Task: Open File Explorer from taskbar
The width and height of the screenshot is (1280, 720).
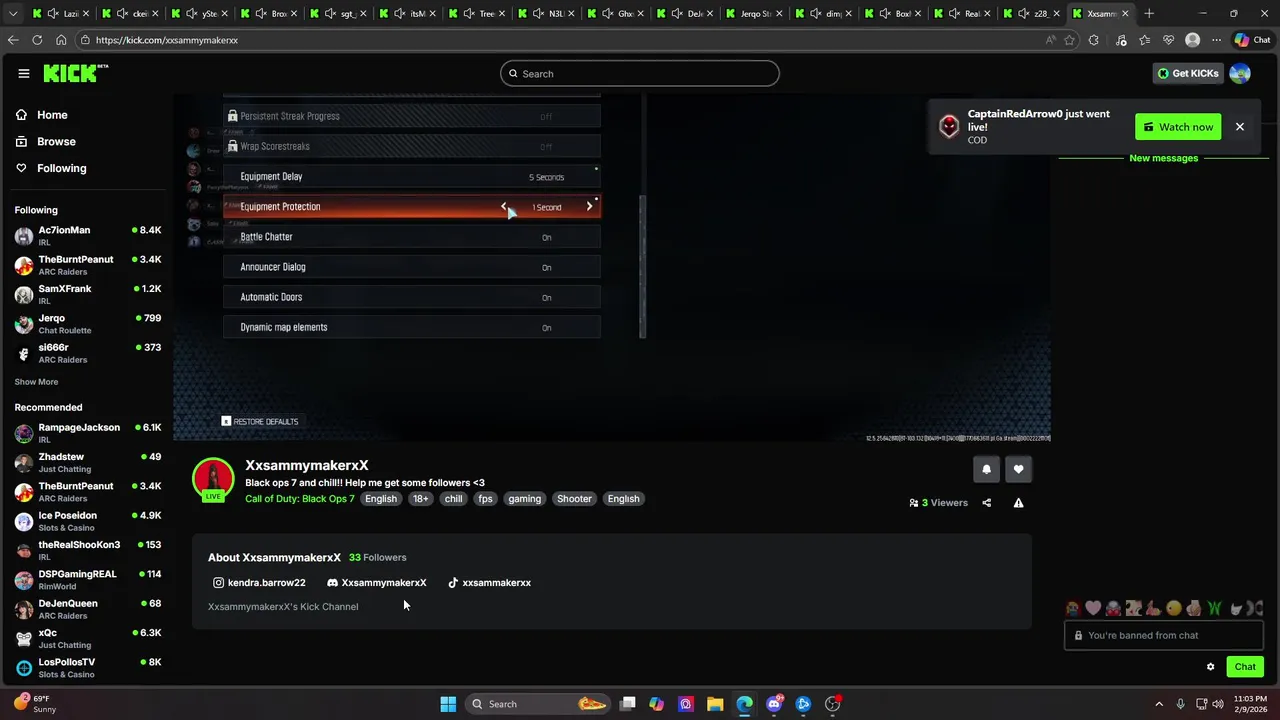Action: (x=715, y=704)
